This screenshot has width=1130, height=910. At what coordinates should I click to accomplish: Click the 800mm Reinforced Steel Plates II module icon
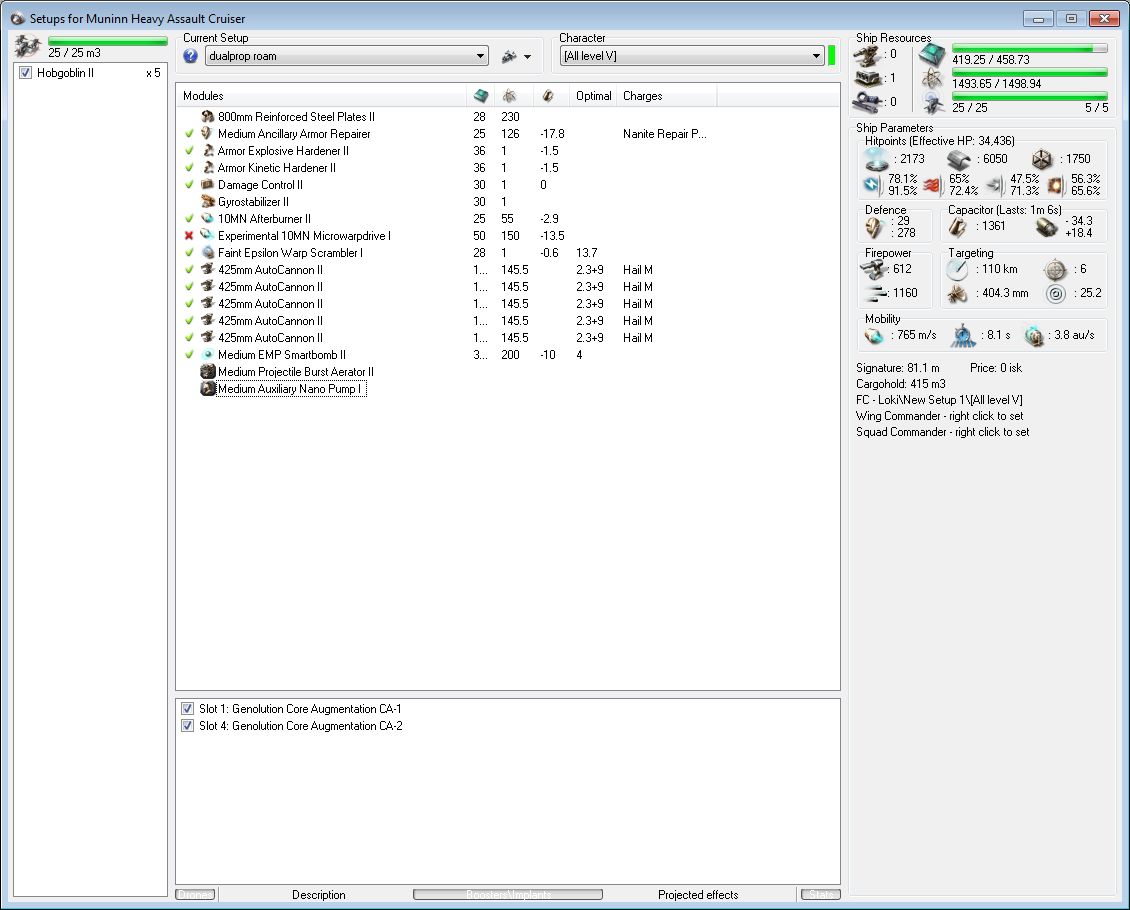208,117
